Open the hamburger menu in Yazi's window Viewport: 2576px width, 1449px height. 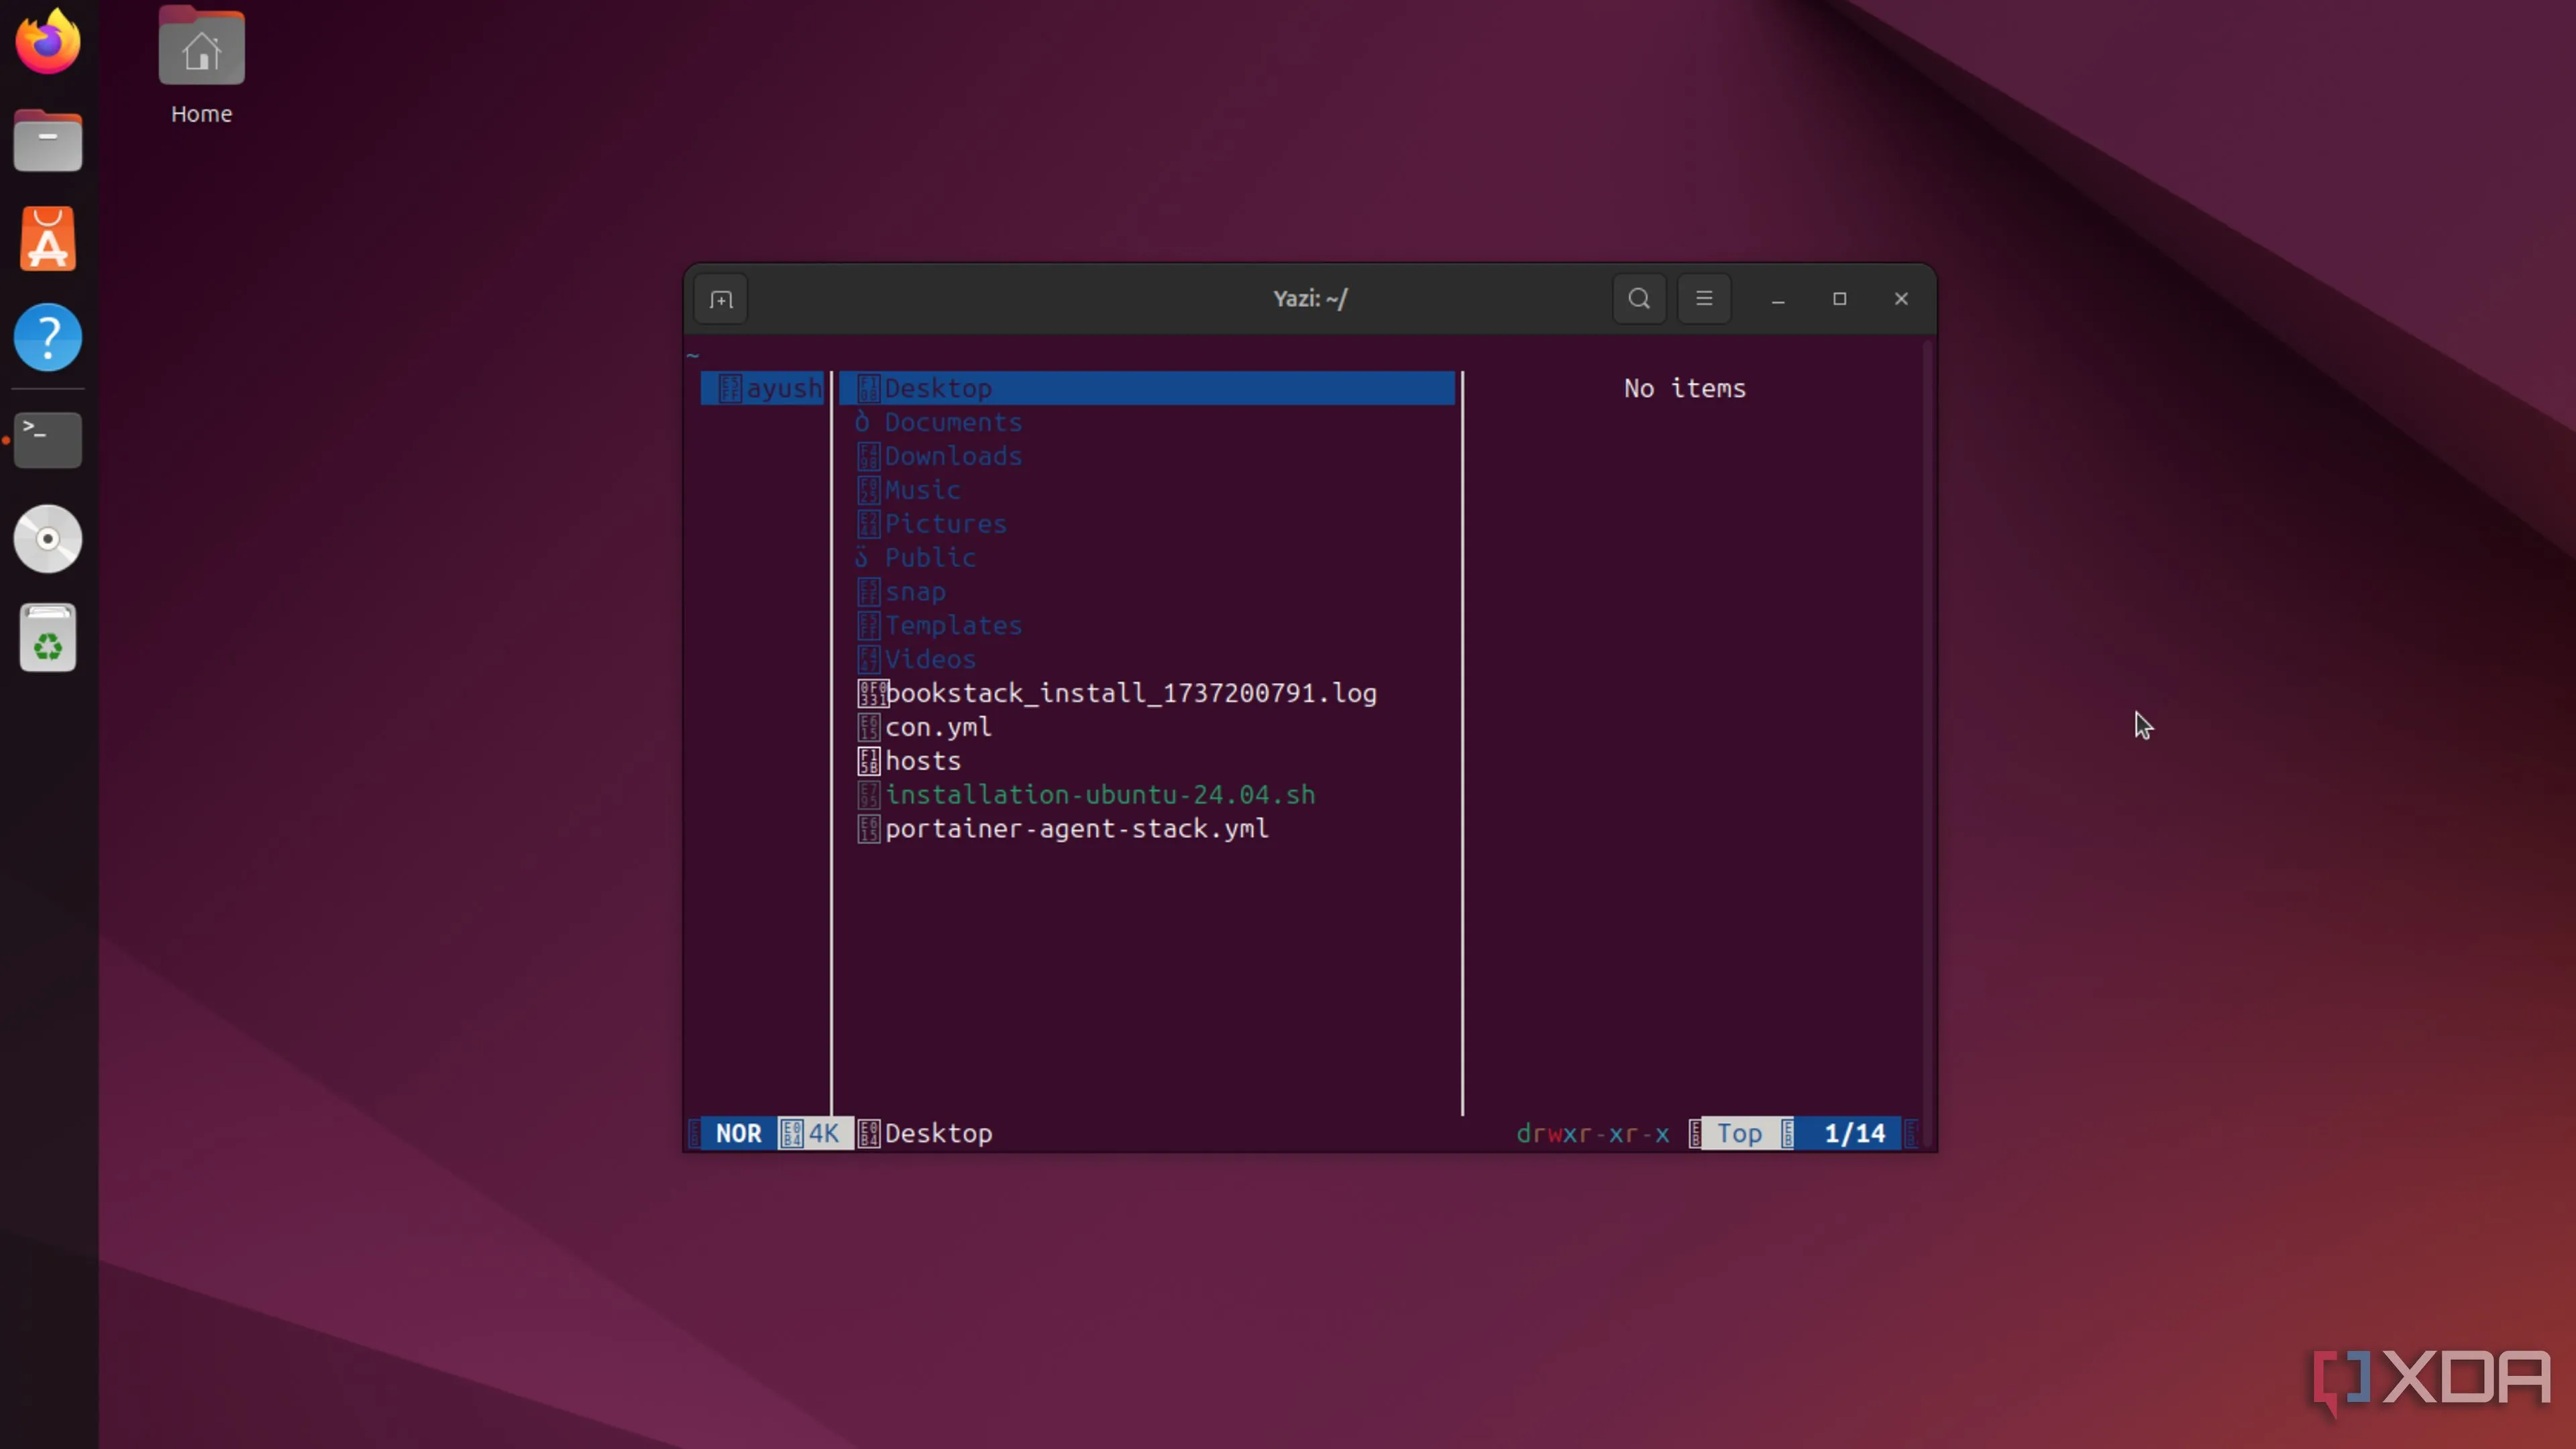click(1703, 298)
